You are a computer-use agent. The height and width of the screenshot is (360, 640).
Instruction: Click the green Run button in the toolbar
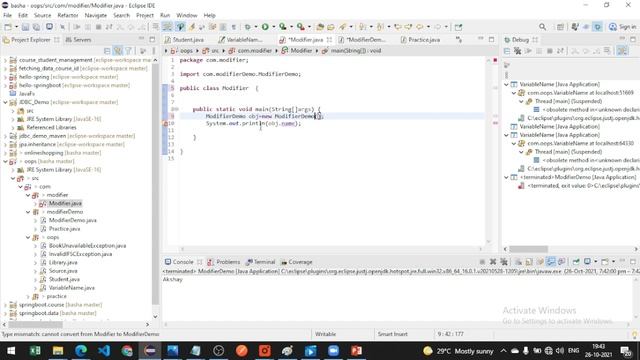point(265,27)
